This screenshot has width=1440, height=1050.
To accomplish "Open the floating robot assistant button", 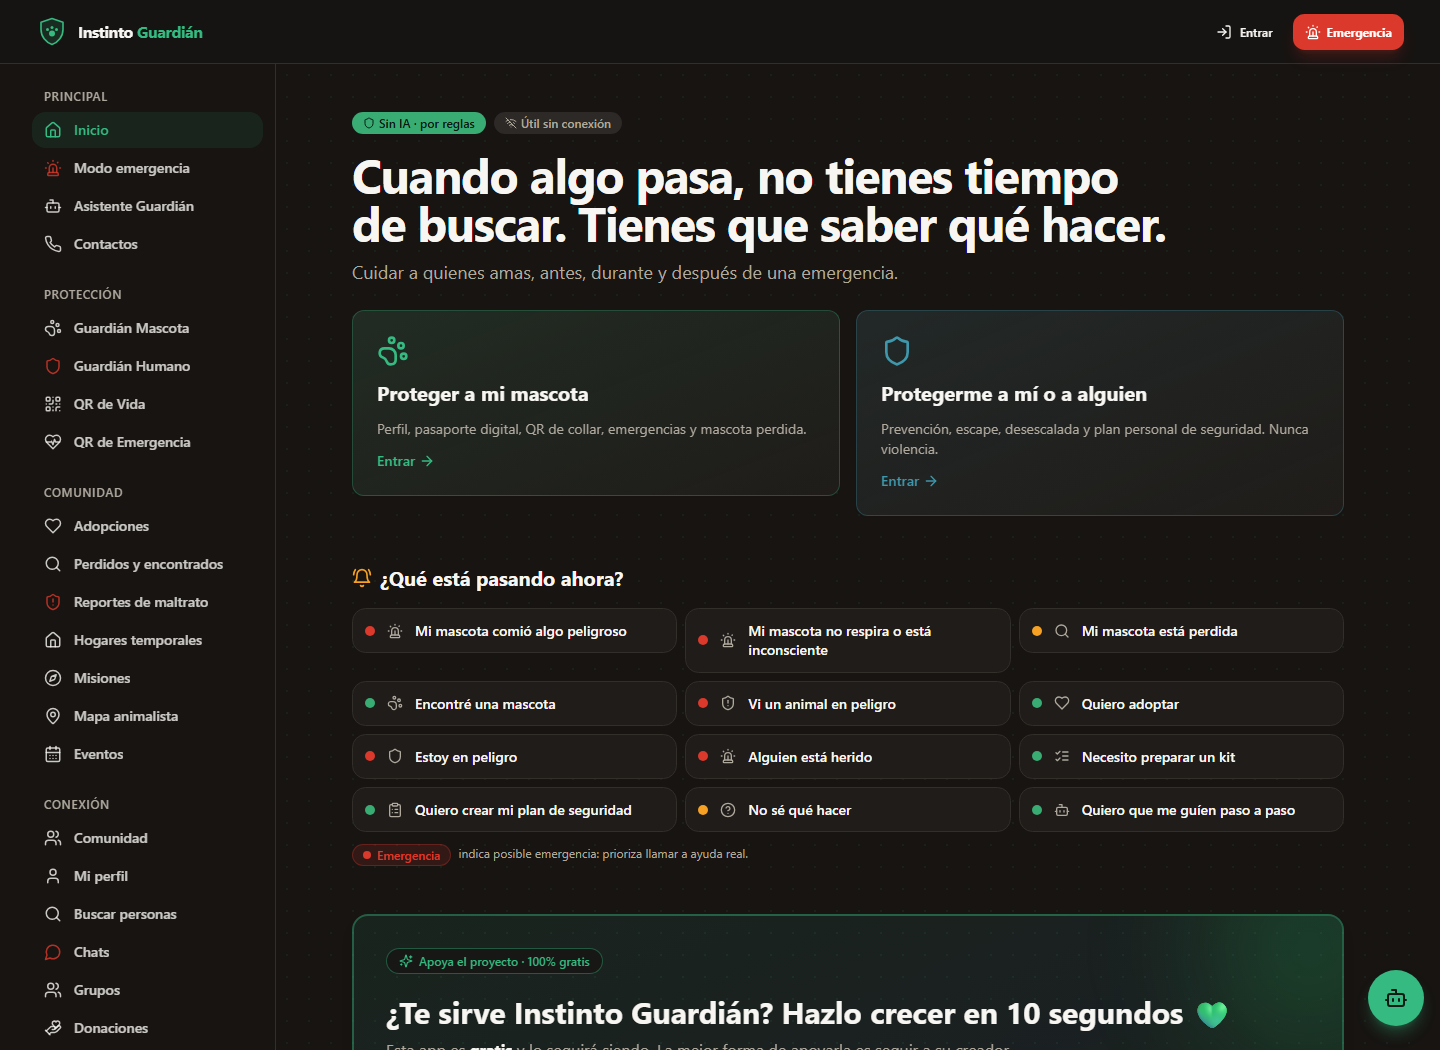I will tap(1396, 998).
